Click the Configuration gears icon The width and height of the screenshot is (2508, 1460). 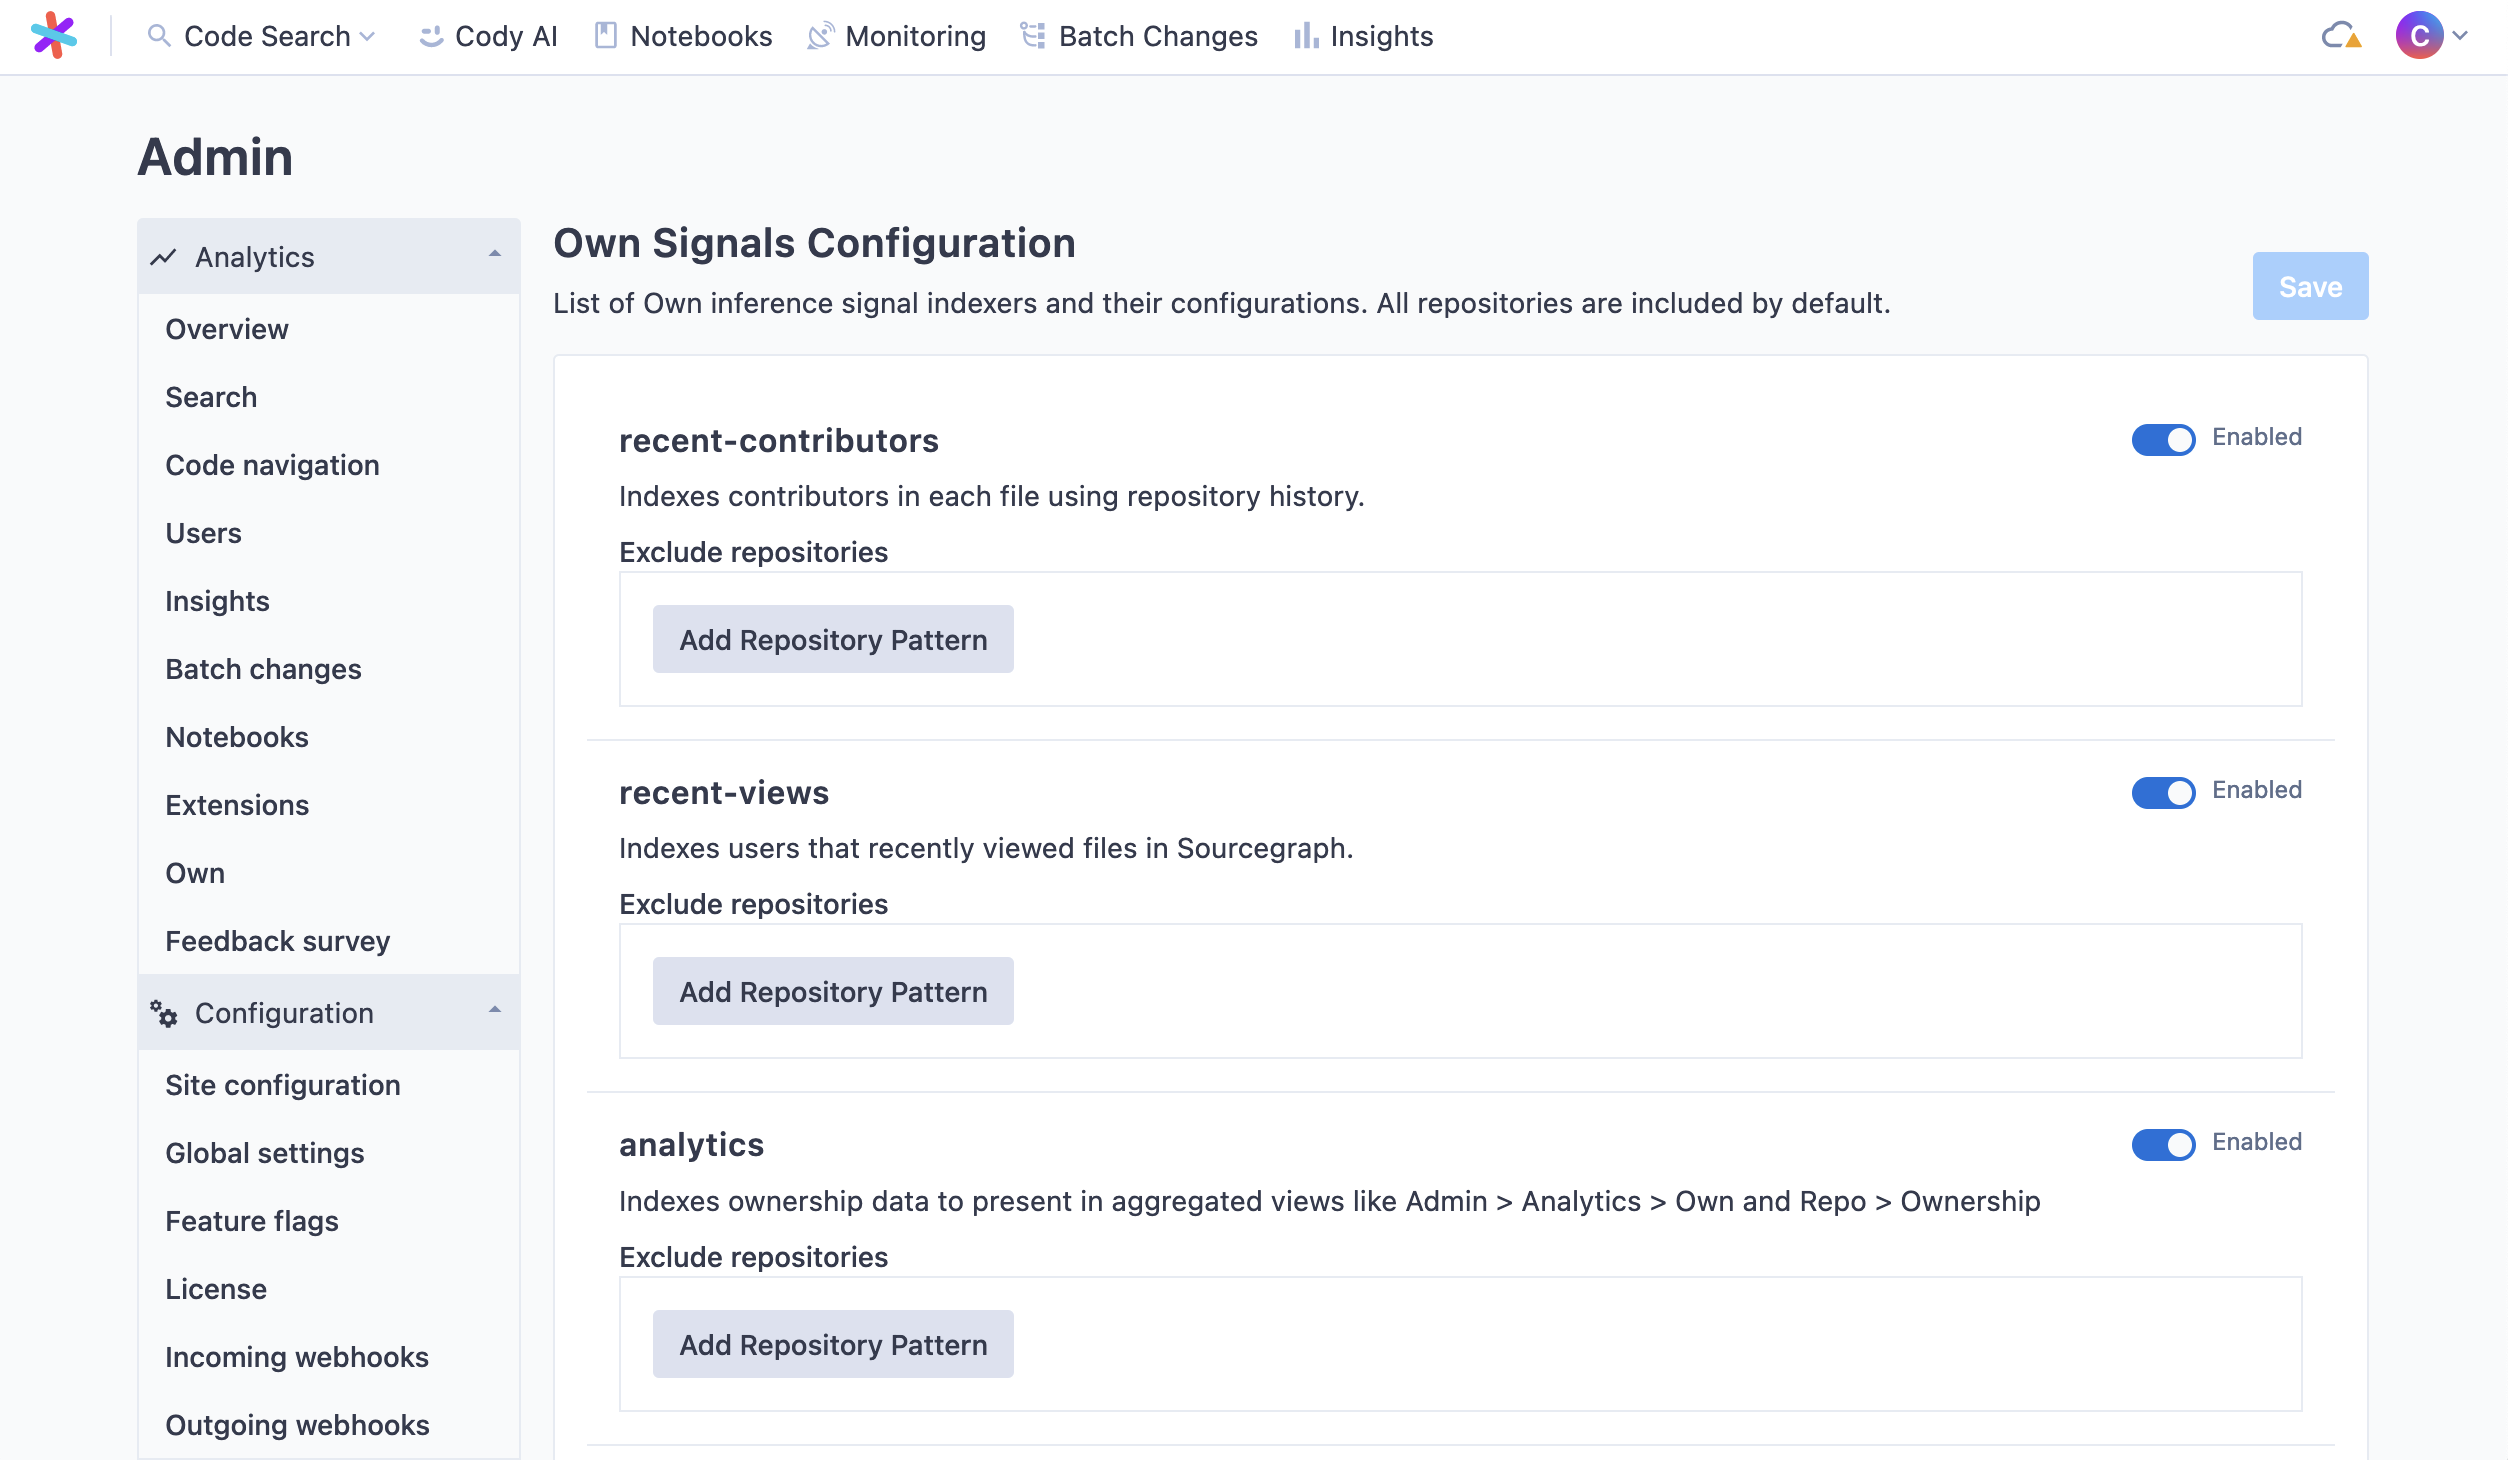pyautogui.click(x=163, y=1013)
